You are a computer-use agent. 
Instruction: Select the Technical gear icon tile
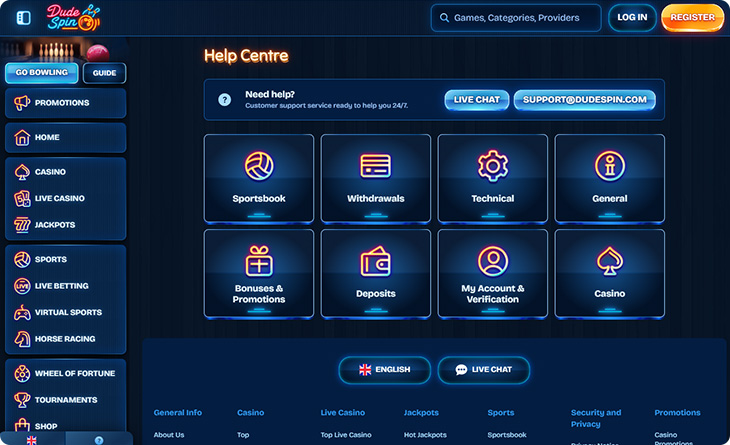[x=493, y=178]
